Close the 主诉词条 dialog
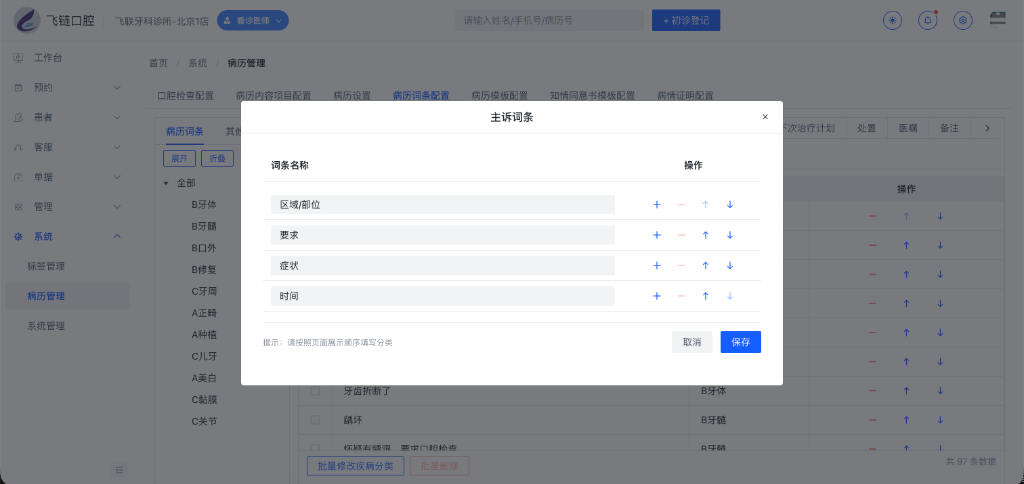Screen dimensions: 1024x484 coord(765,117)
